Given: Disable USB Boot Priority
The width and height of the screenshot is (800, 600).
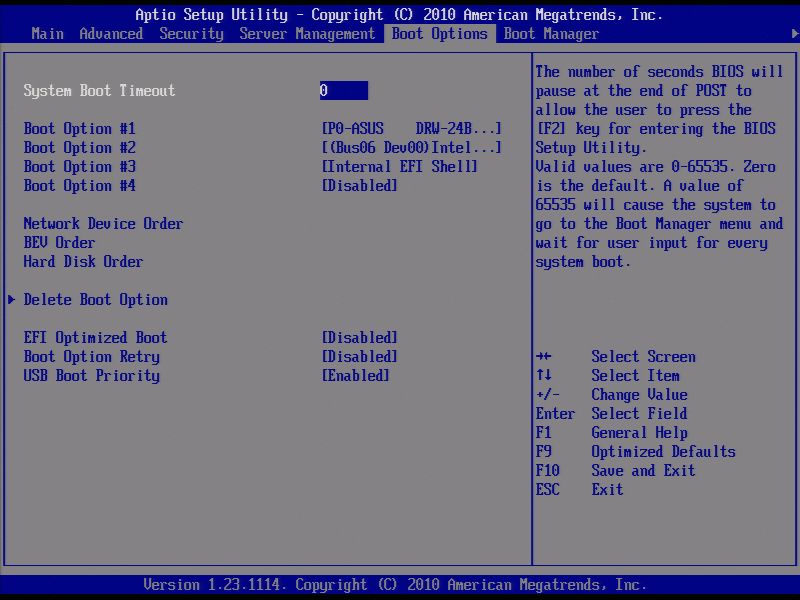Looking at the screenshot, I should [356, 375].
